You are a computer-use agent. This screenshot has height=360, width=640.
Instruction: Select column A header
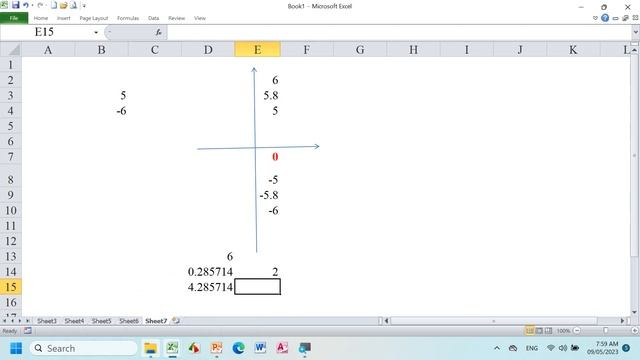[x=48, y=50]
